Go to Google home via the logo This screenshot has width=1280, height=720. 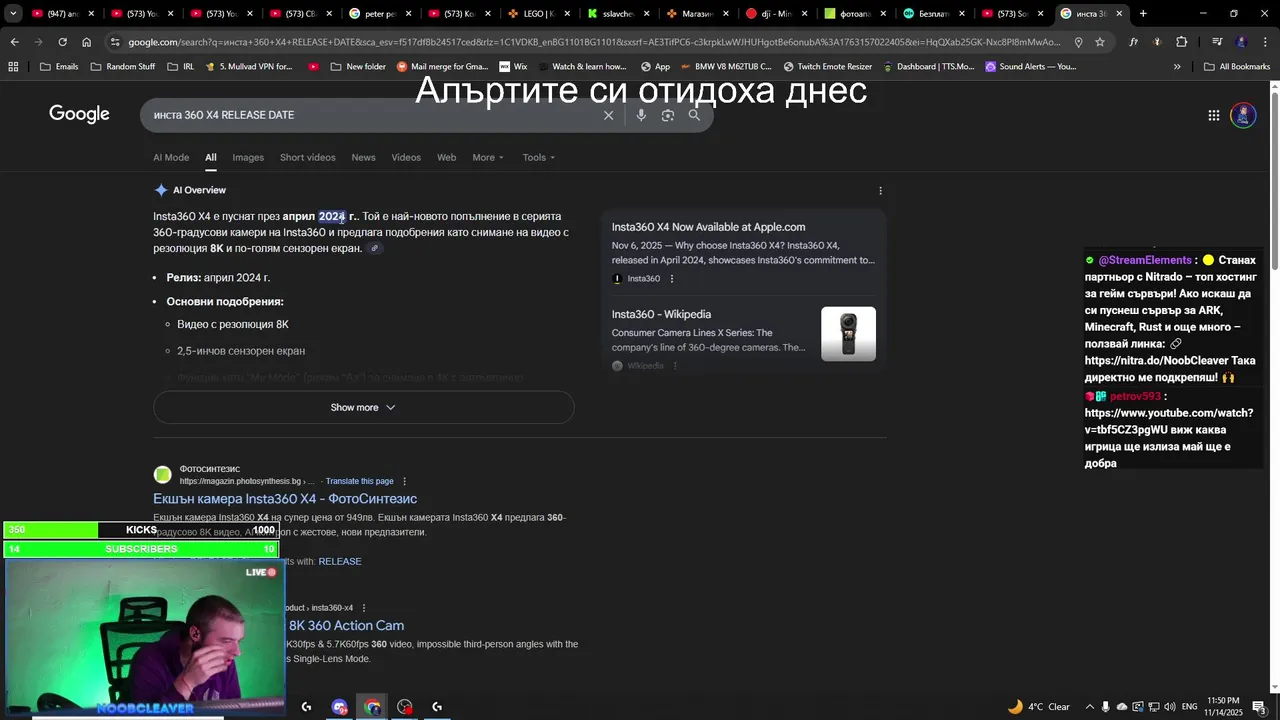(x=79, y=114)
